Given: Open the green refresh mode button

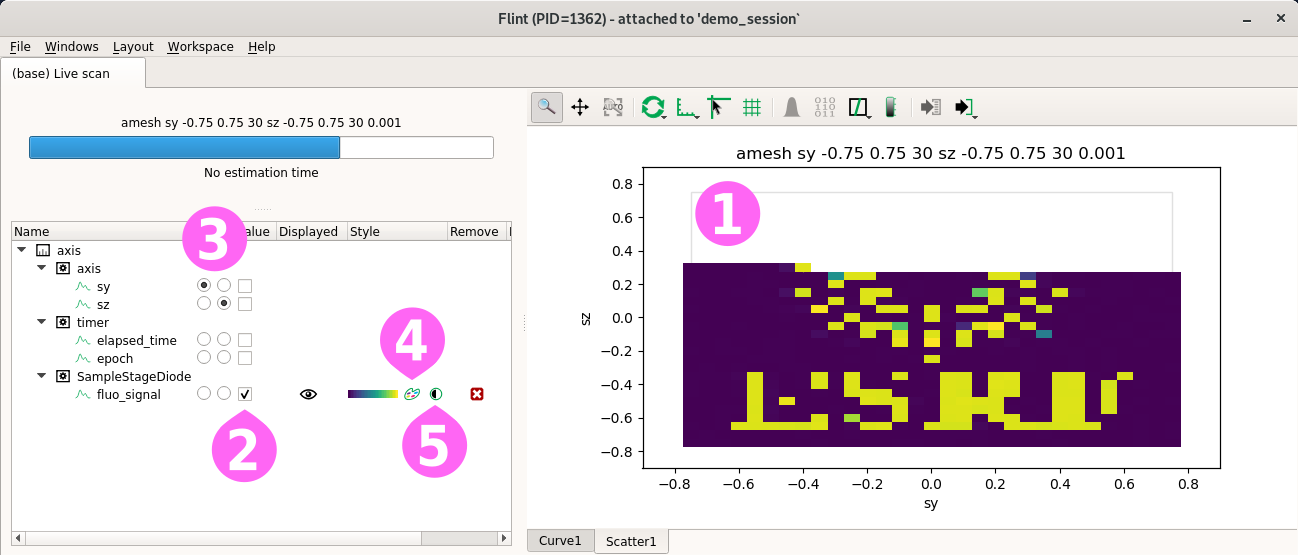Looking at the screenshot, I should 653,106.
